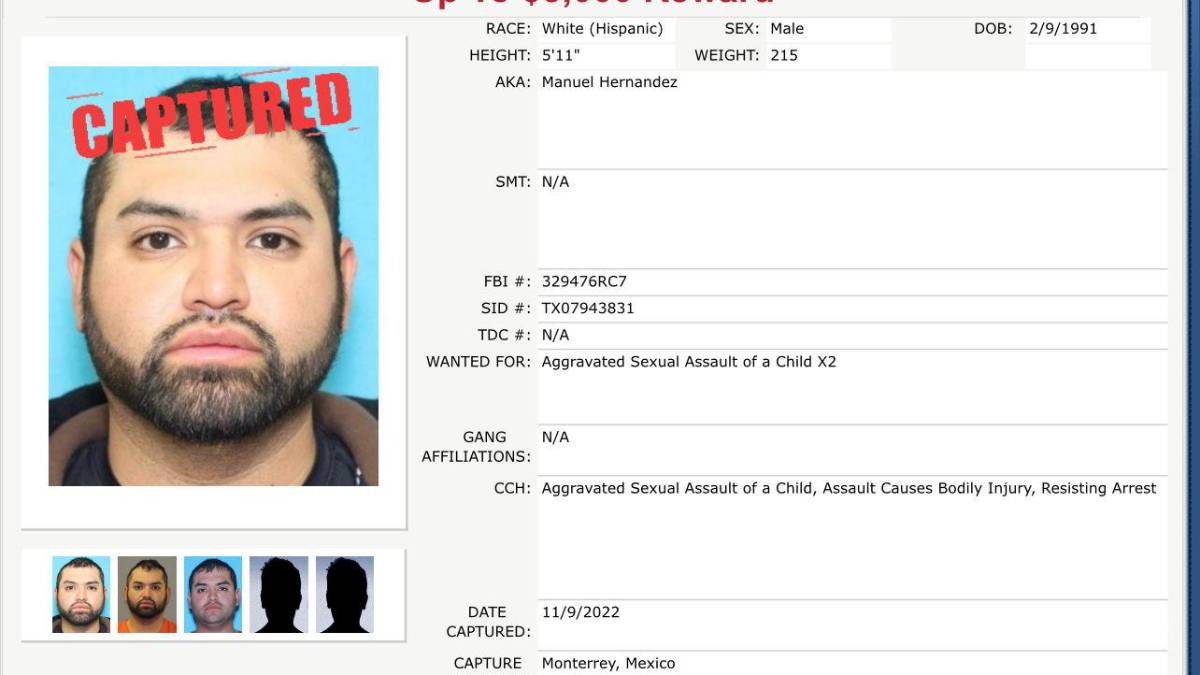This screenshot has height=675, width=1200.
Task: Click the SEX field showing Male
Action: point(828,29)
